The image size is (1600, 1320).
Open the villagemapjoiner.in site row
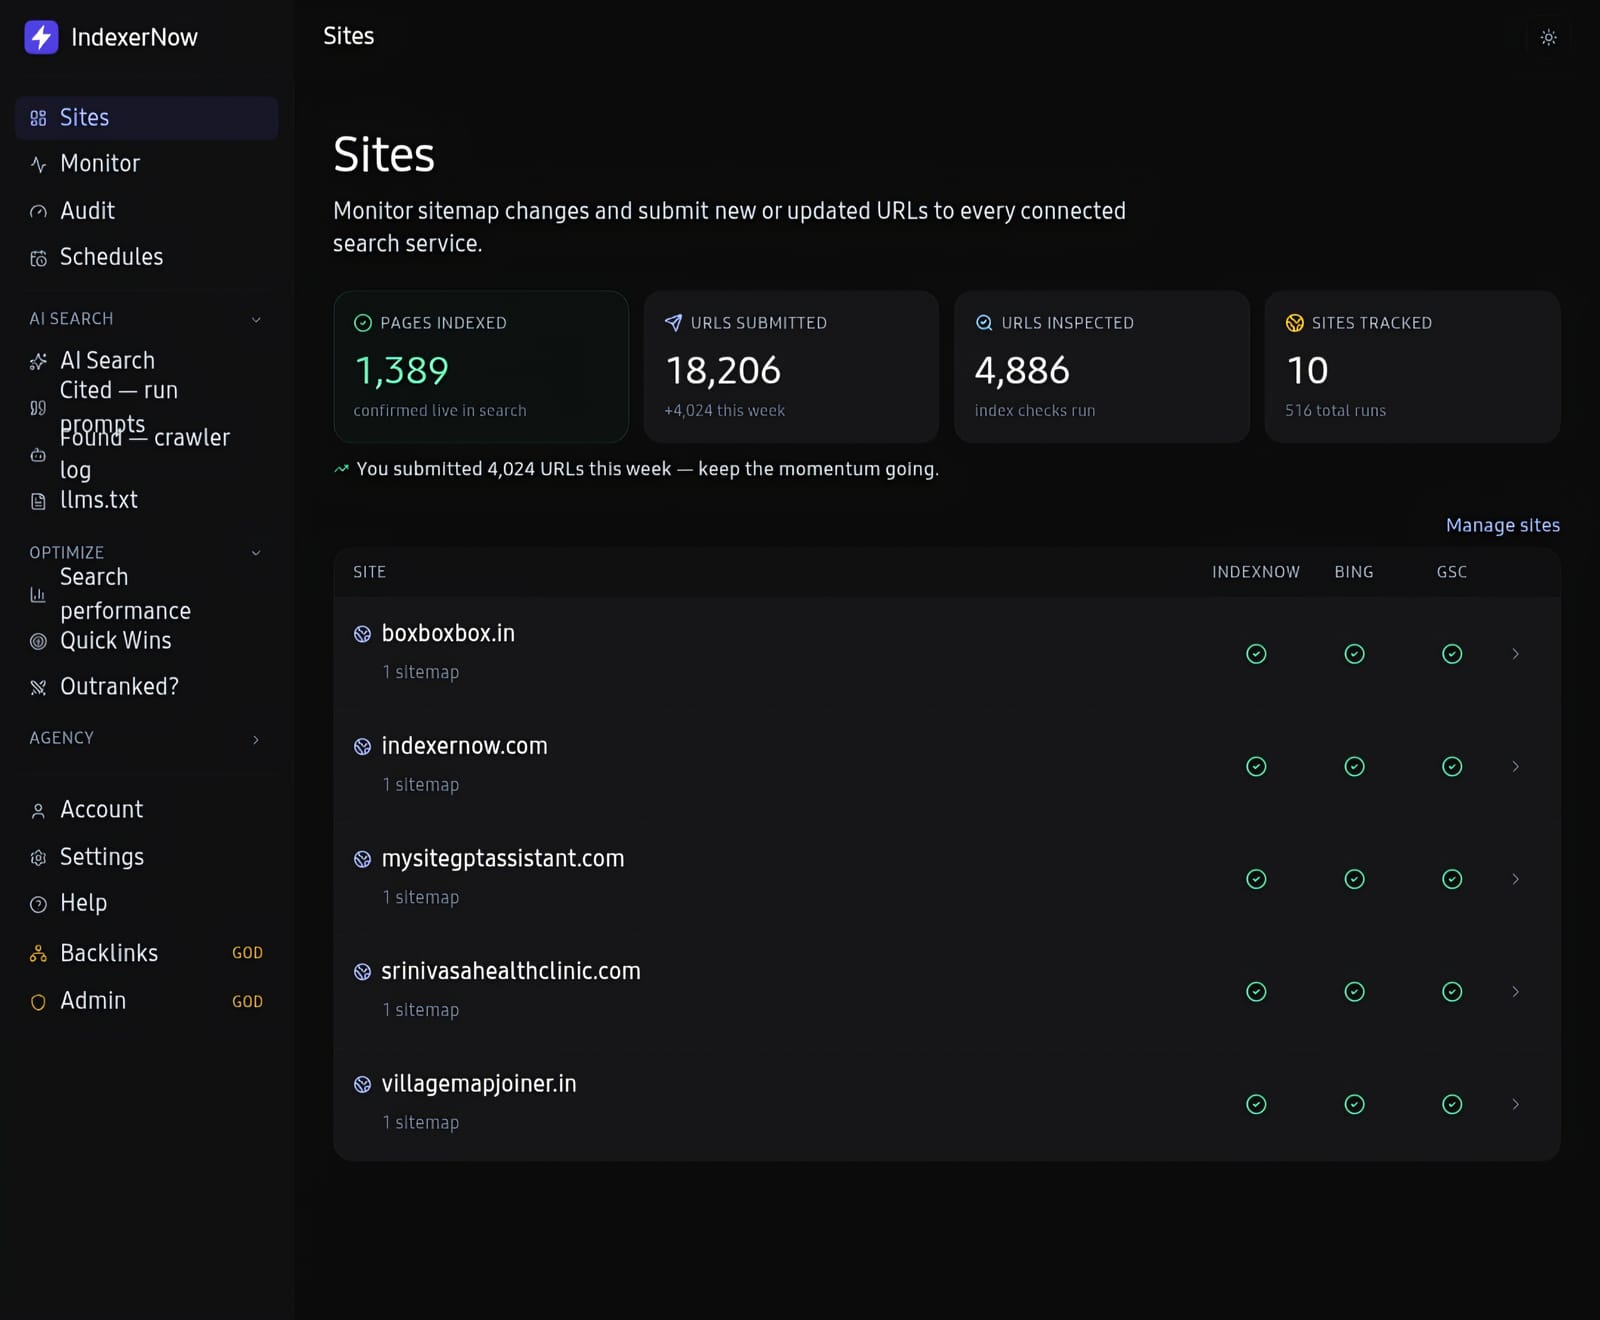(x=947, y=1104)
